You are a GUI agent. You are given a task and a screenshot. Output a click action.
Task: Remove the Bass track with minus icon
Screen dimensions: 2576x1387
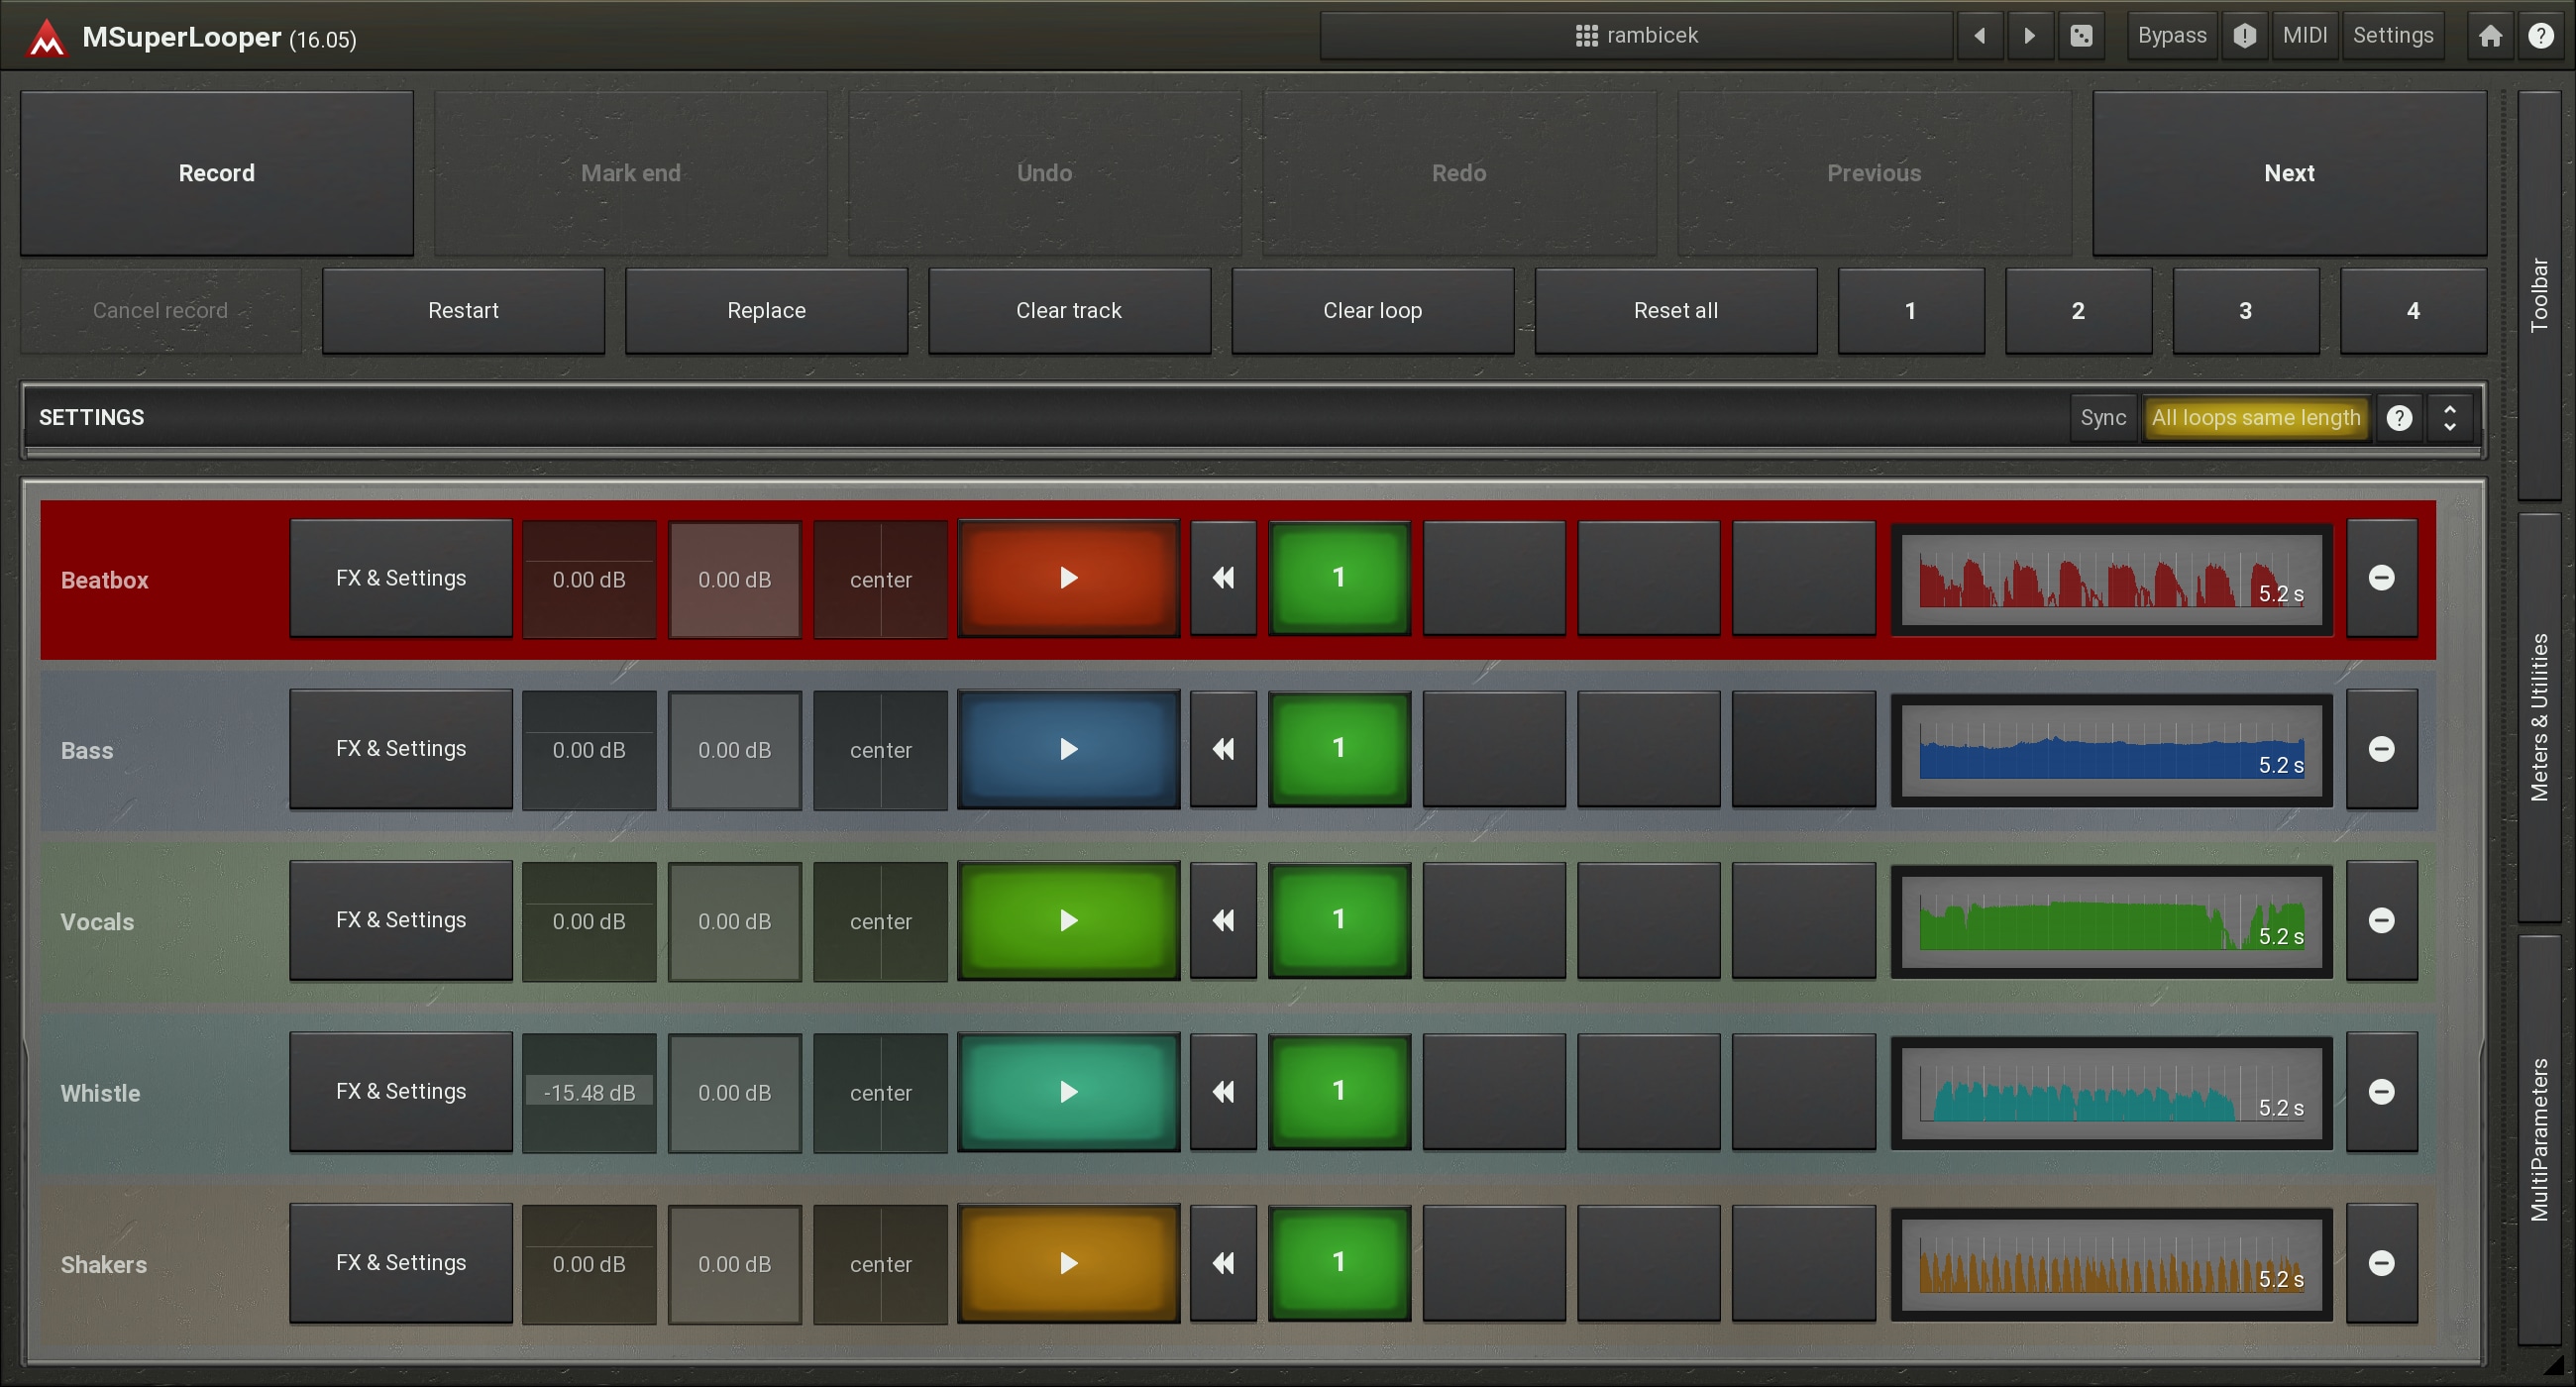point(2381,749)
